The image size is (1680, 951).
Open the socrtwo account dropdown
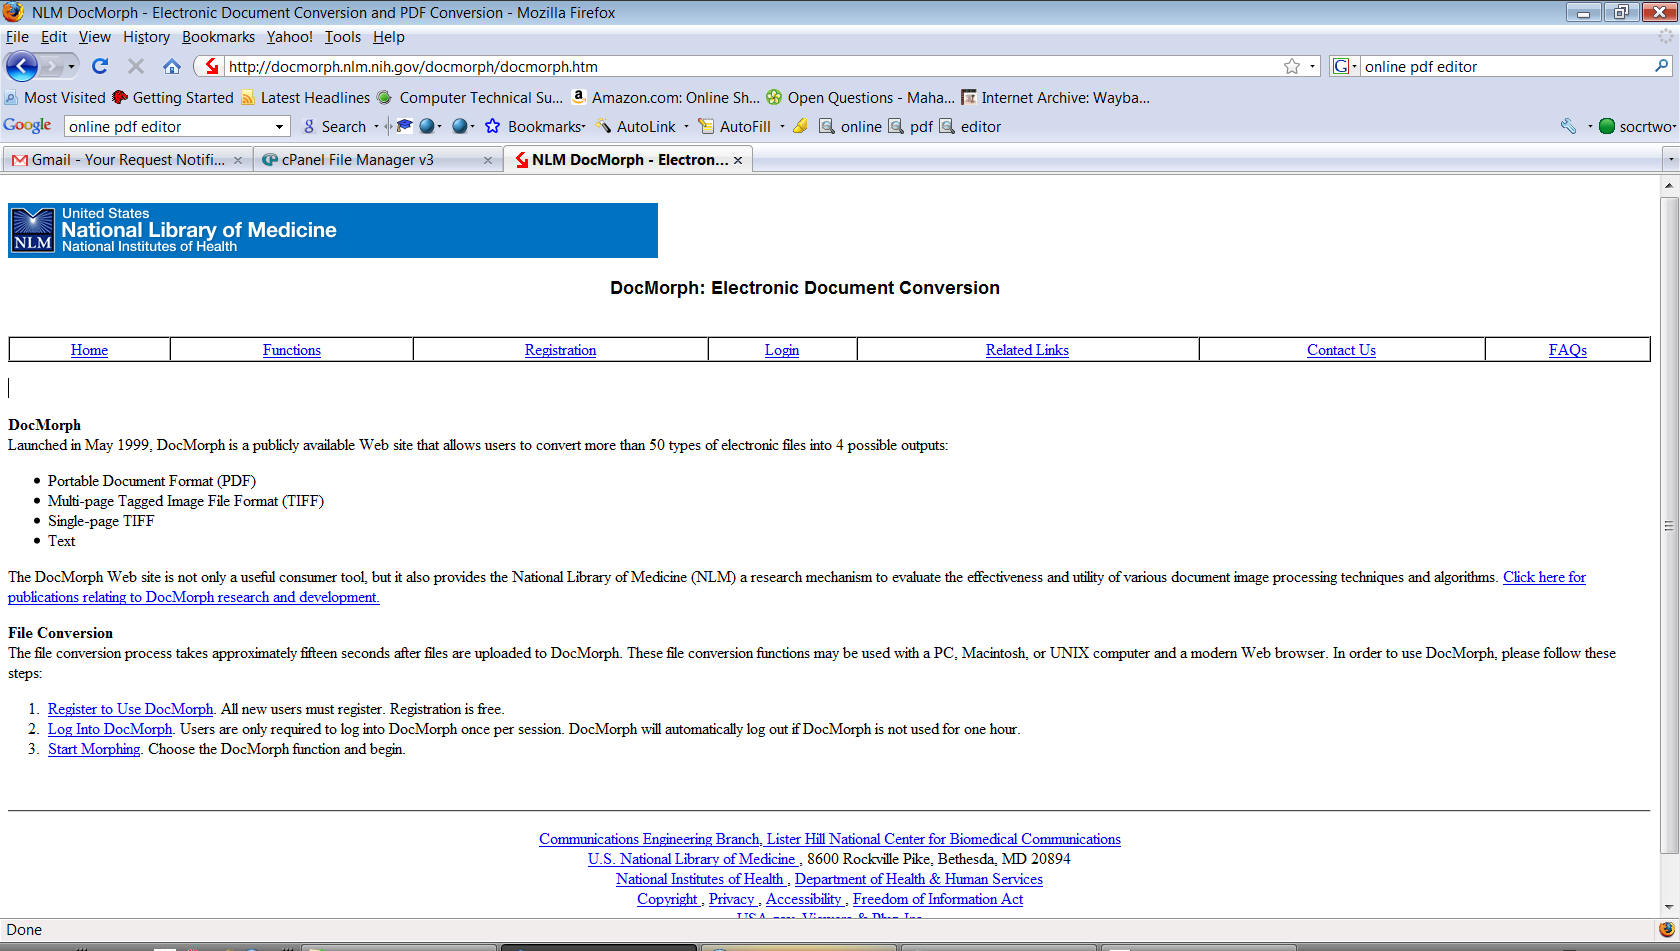(1635, 126)
